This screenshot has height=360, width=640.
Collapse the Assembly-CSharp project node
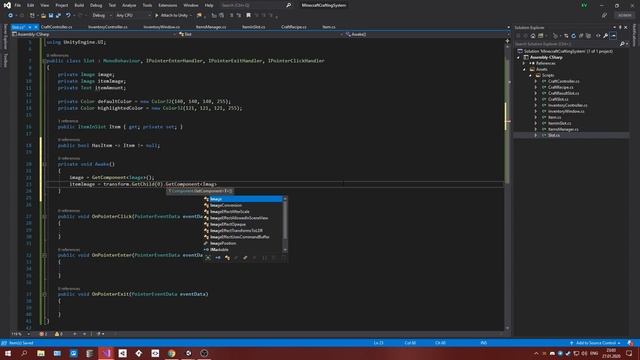519,58
